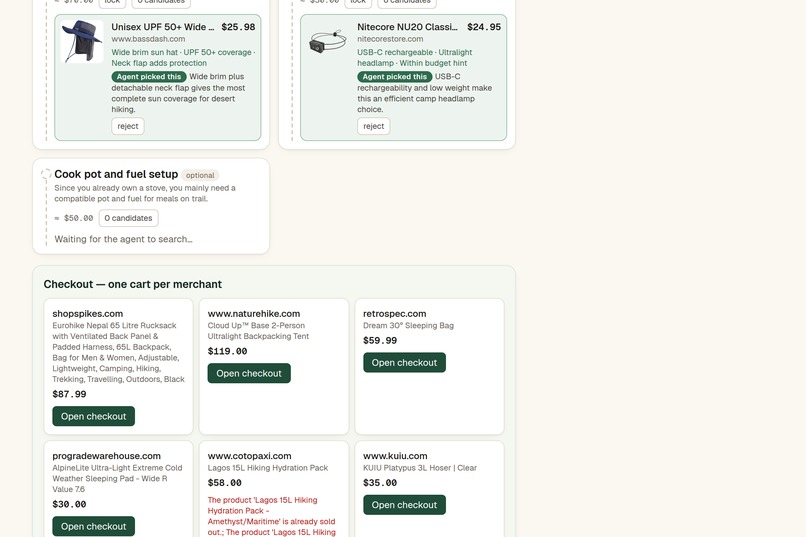Click the Nitecore headlamp product thumbnail
The height and width of the screenshot is (537, 806).
click(327, 42)
